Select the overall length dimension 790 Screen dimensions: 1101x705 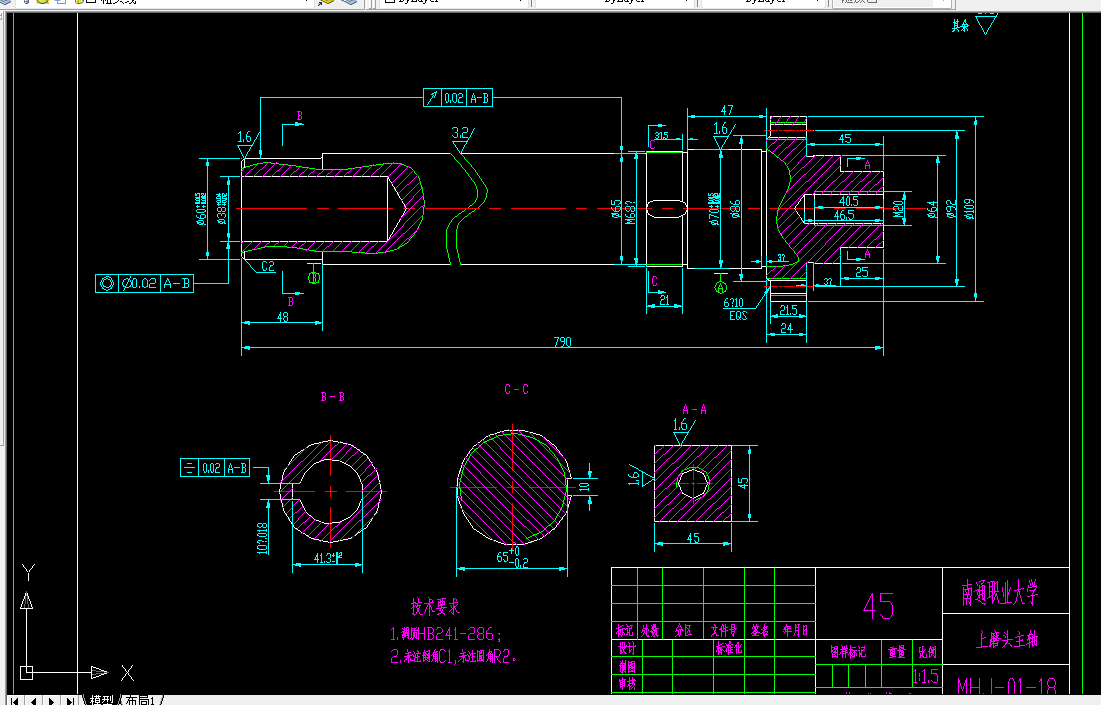(x=562, y=342)
